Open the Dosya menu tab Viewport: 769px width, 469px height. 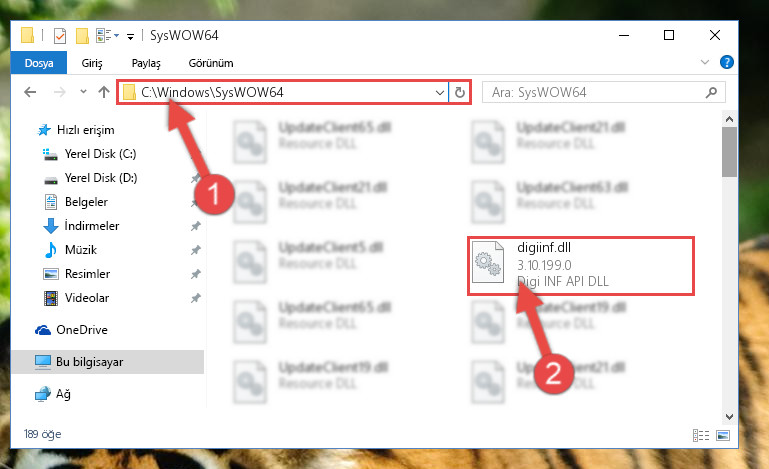(39, 63)
